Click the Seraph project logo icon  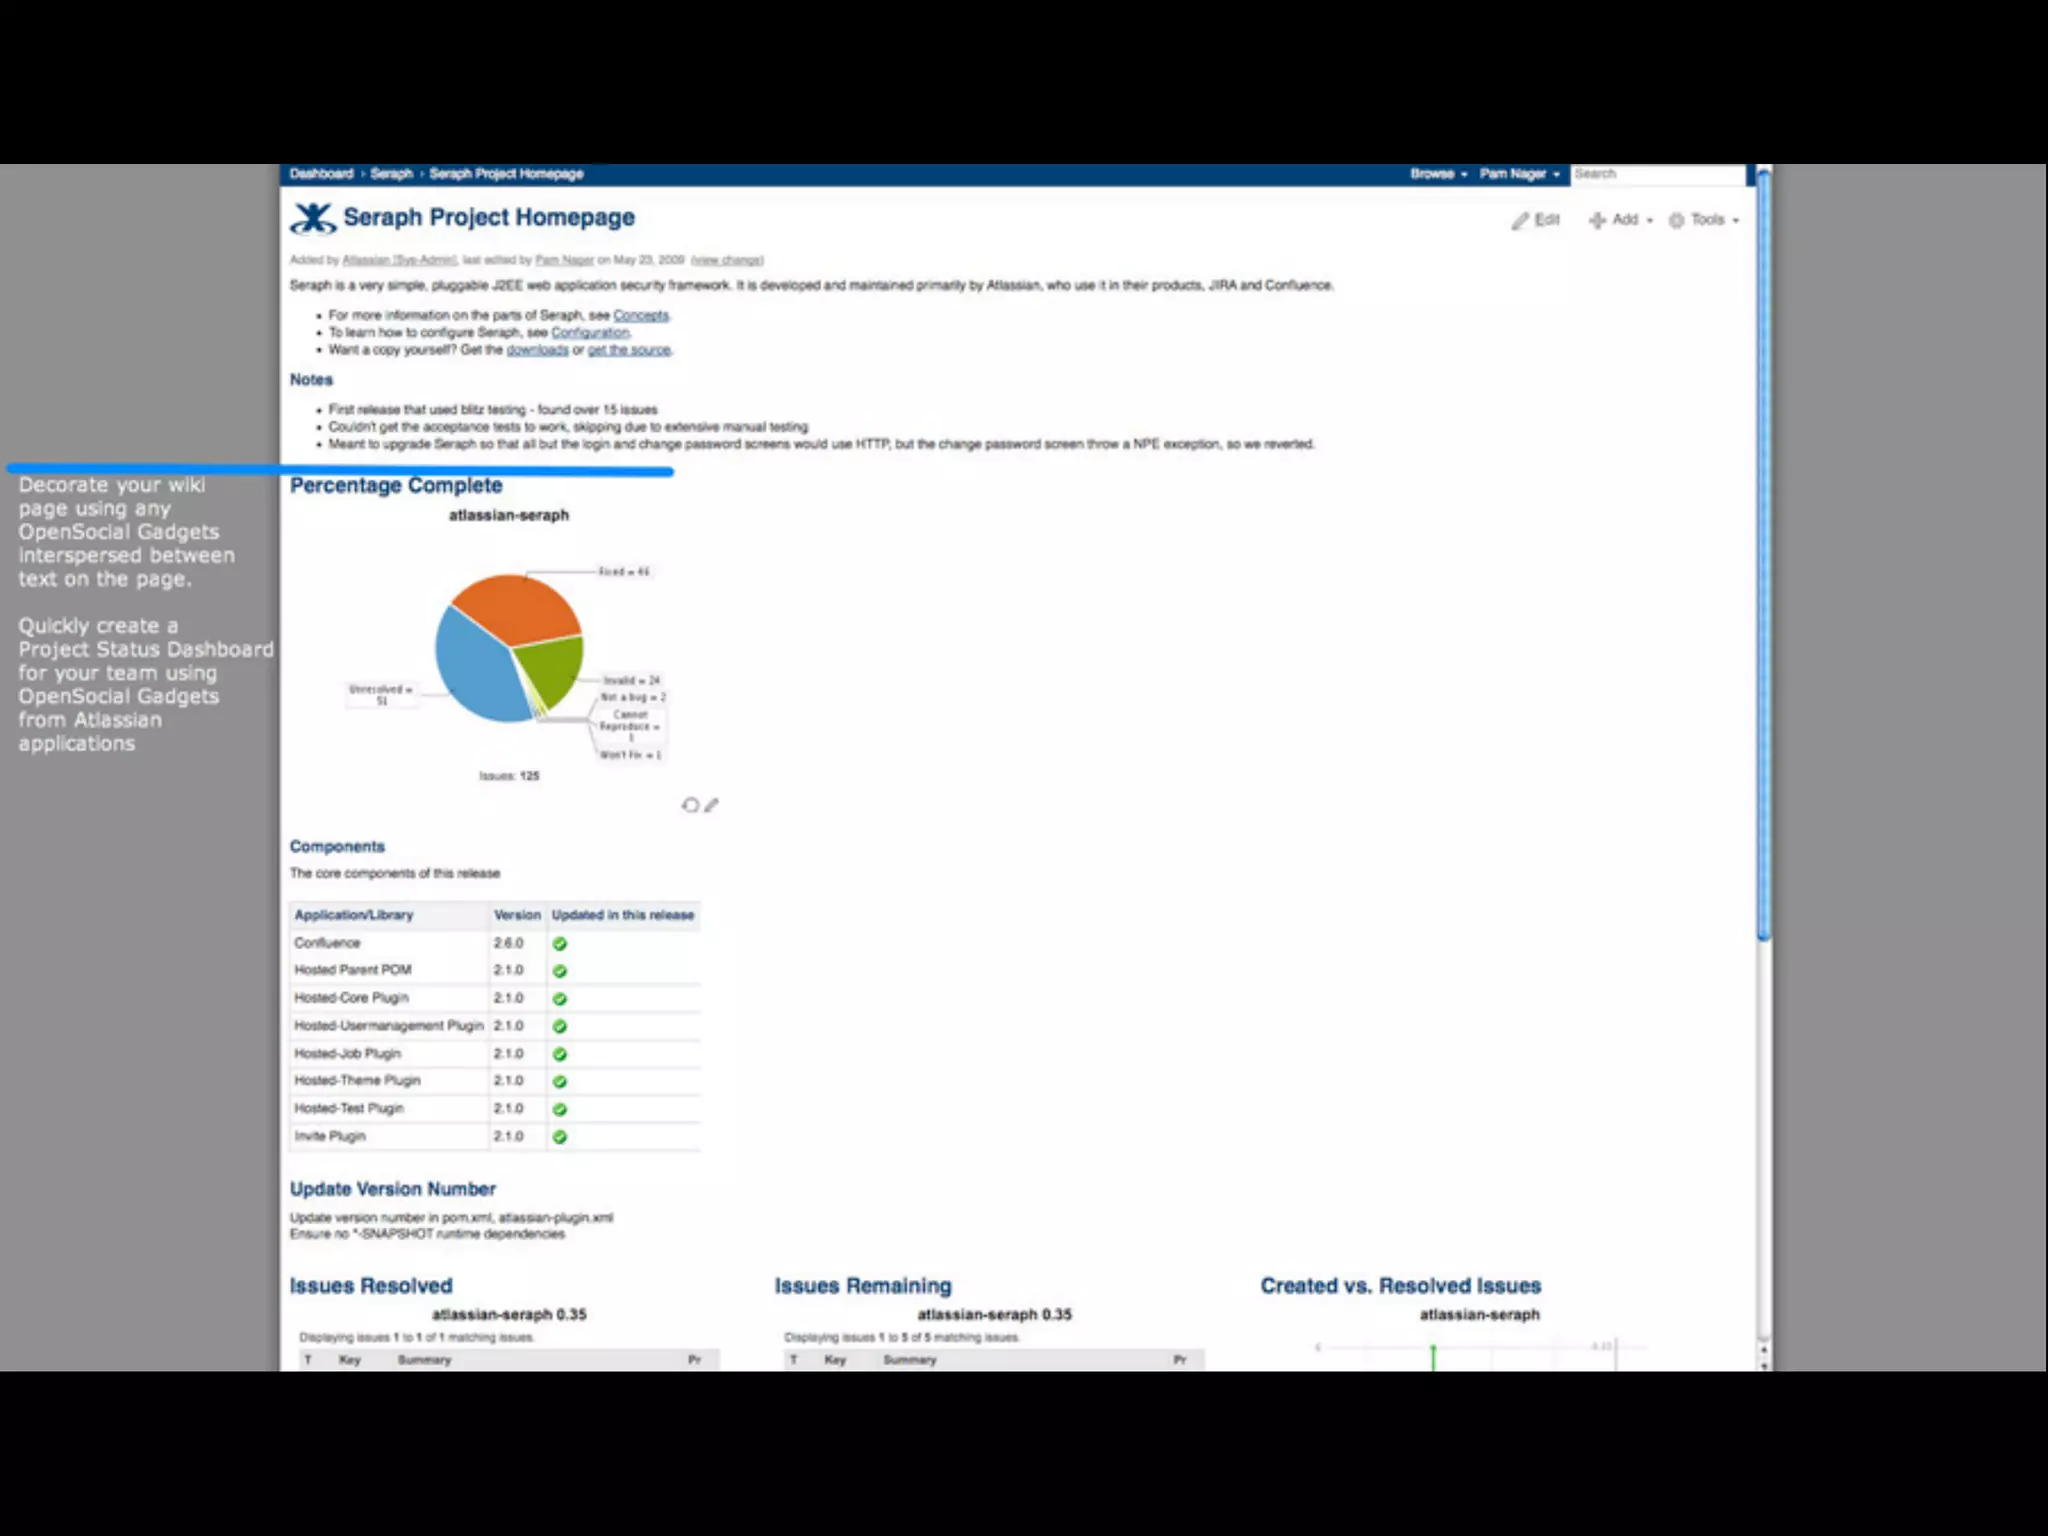click(313, 218)
